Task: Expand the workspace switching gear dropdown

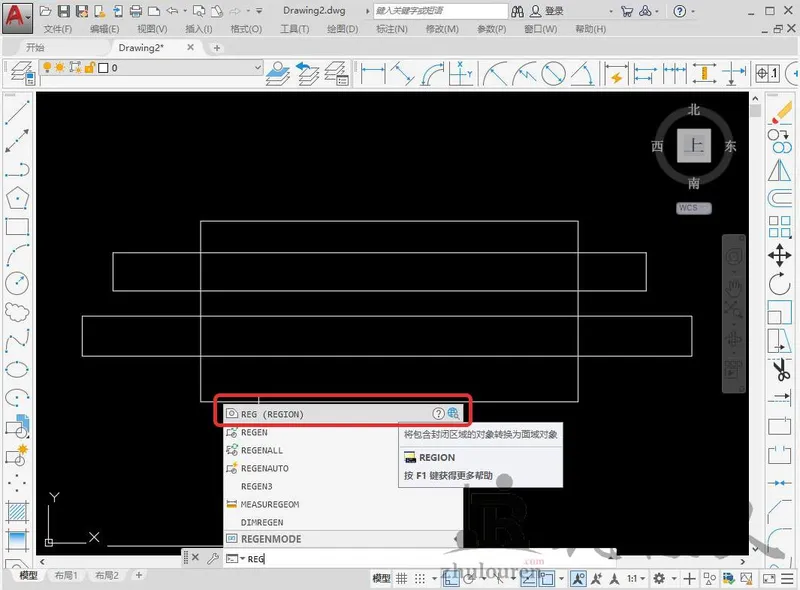Action: [x=673, y=579]
